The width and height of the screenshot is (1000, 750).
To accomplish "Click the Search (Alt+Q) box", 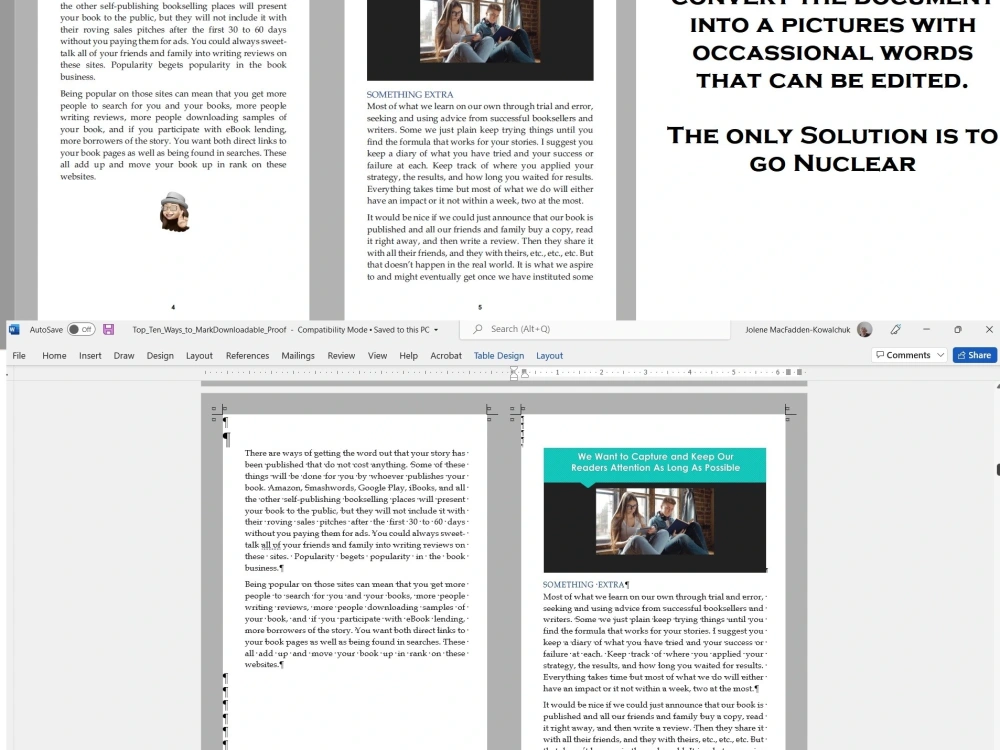I will (x=594, y=329).
